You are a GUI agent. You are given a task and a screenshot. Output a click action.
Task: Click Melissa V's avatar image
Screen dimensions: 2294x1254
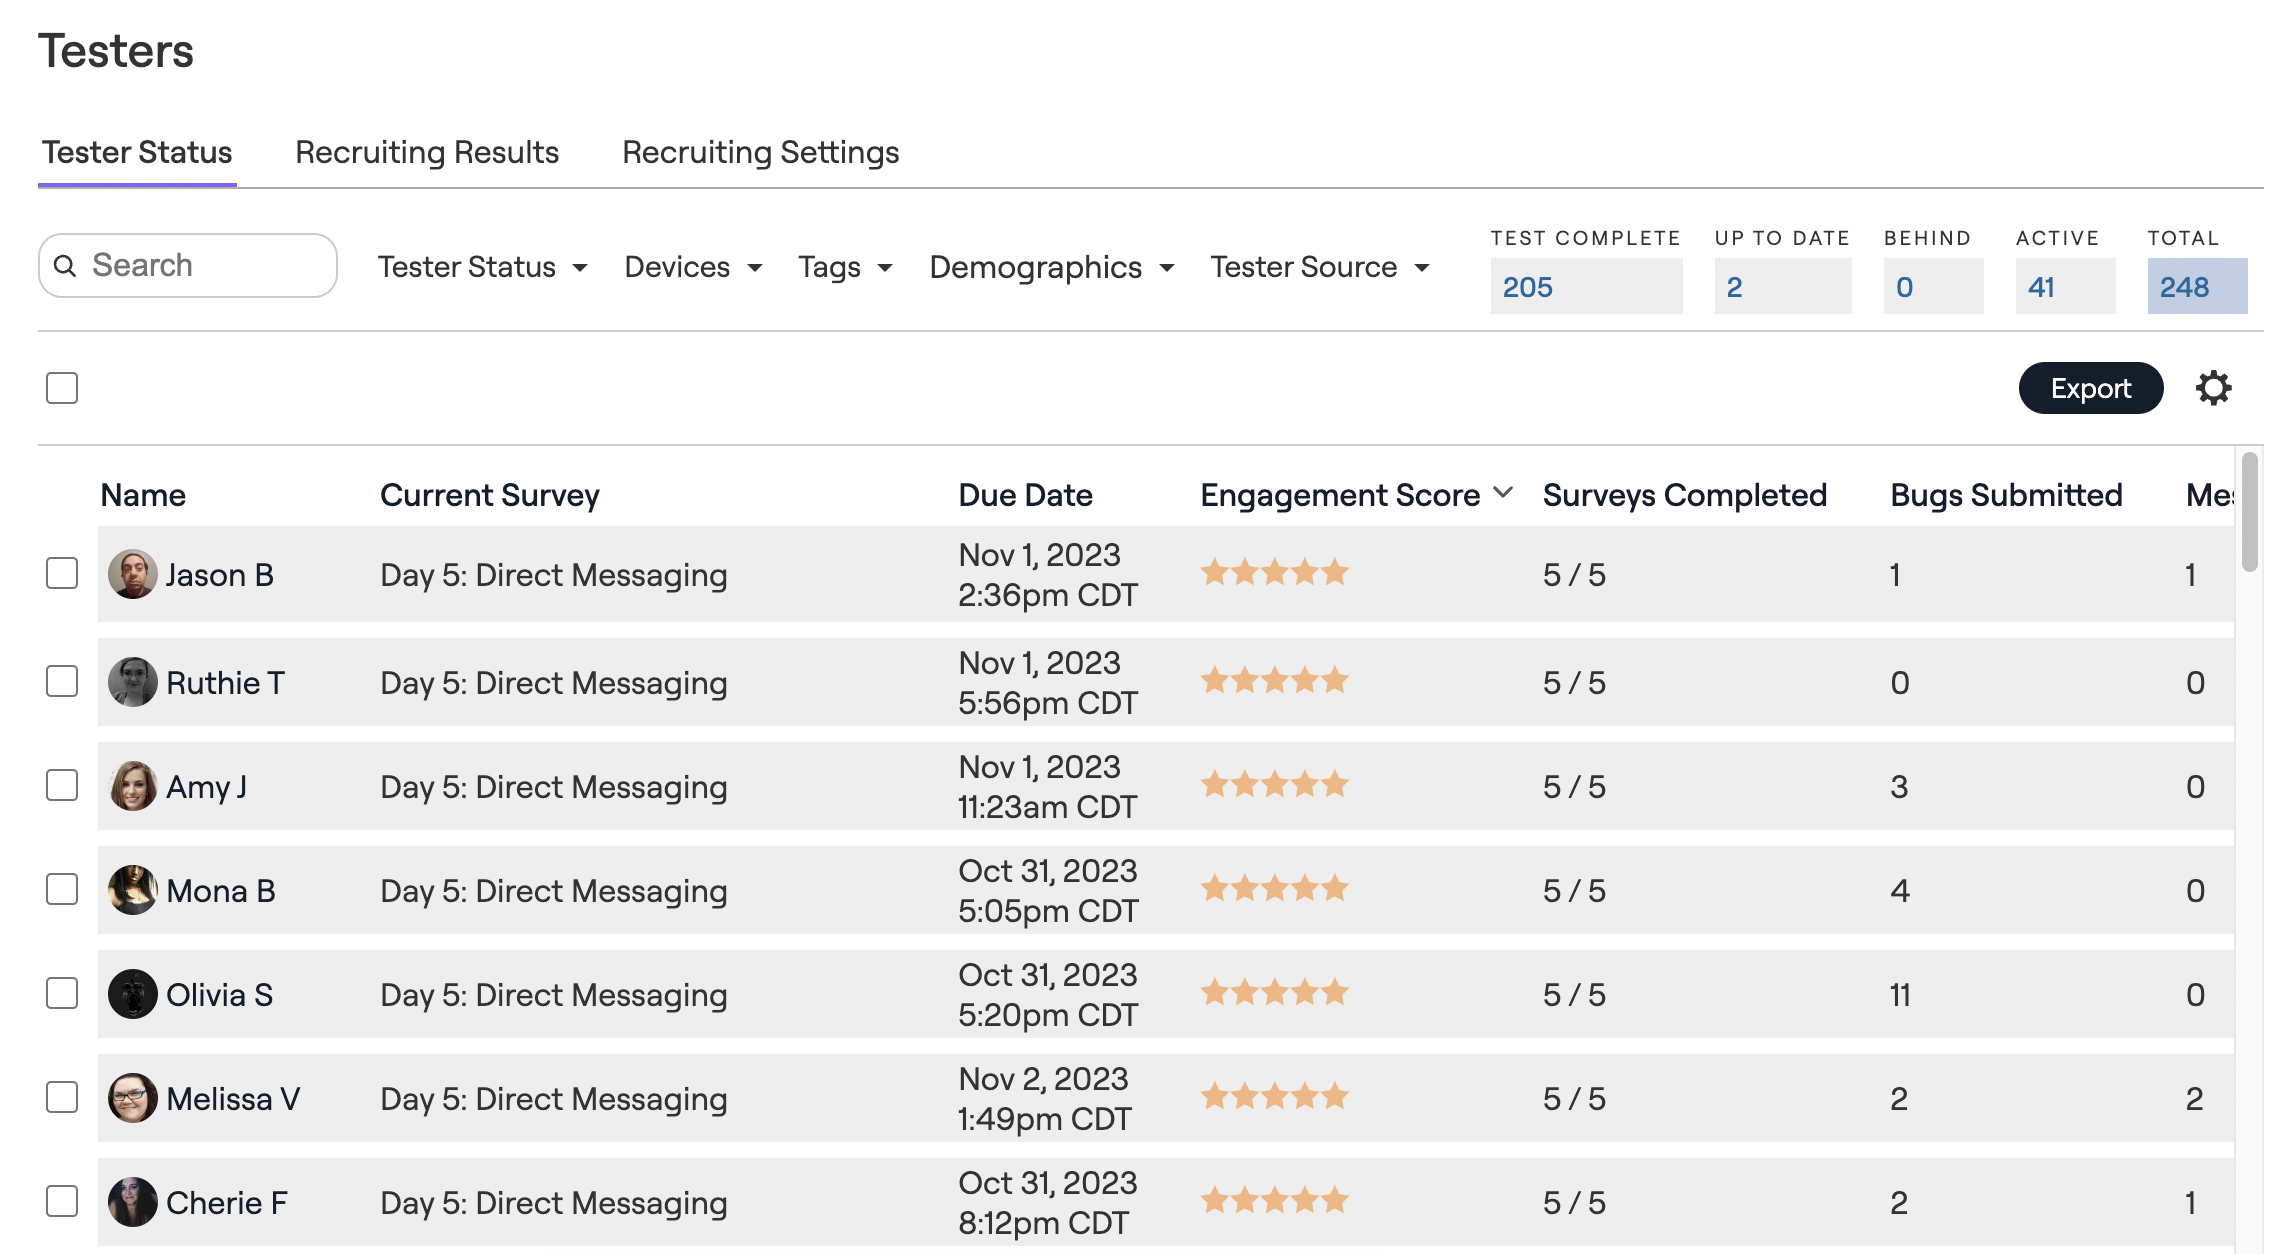[x=131, y=1098]
